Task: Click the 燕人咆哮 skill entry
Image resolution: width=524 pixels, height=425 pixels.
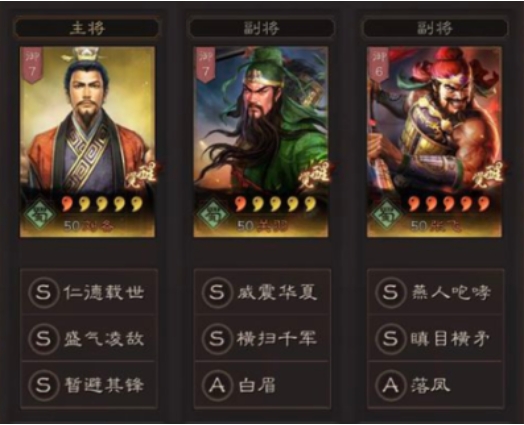Action: point(436,292)
